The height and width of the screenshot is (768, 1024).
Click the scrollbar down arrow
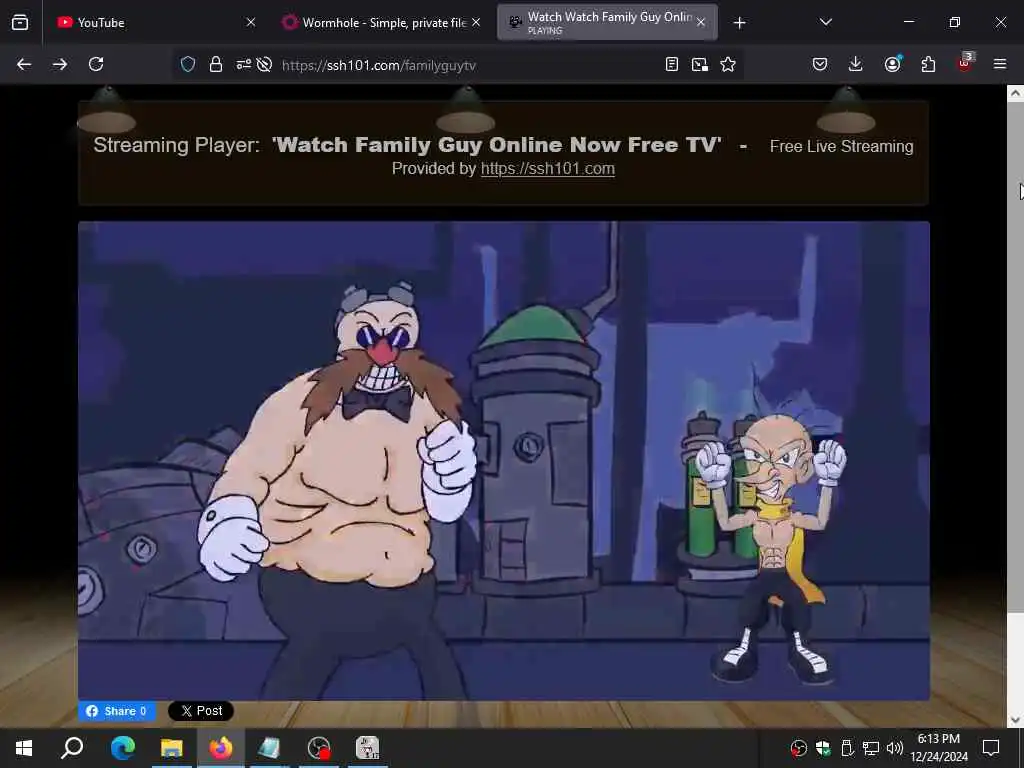pos(1015,720)
